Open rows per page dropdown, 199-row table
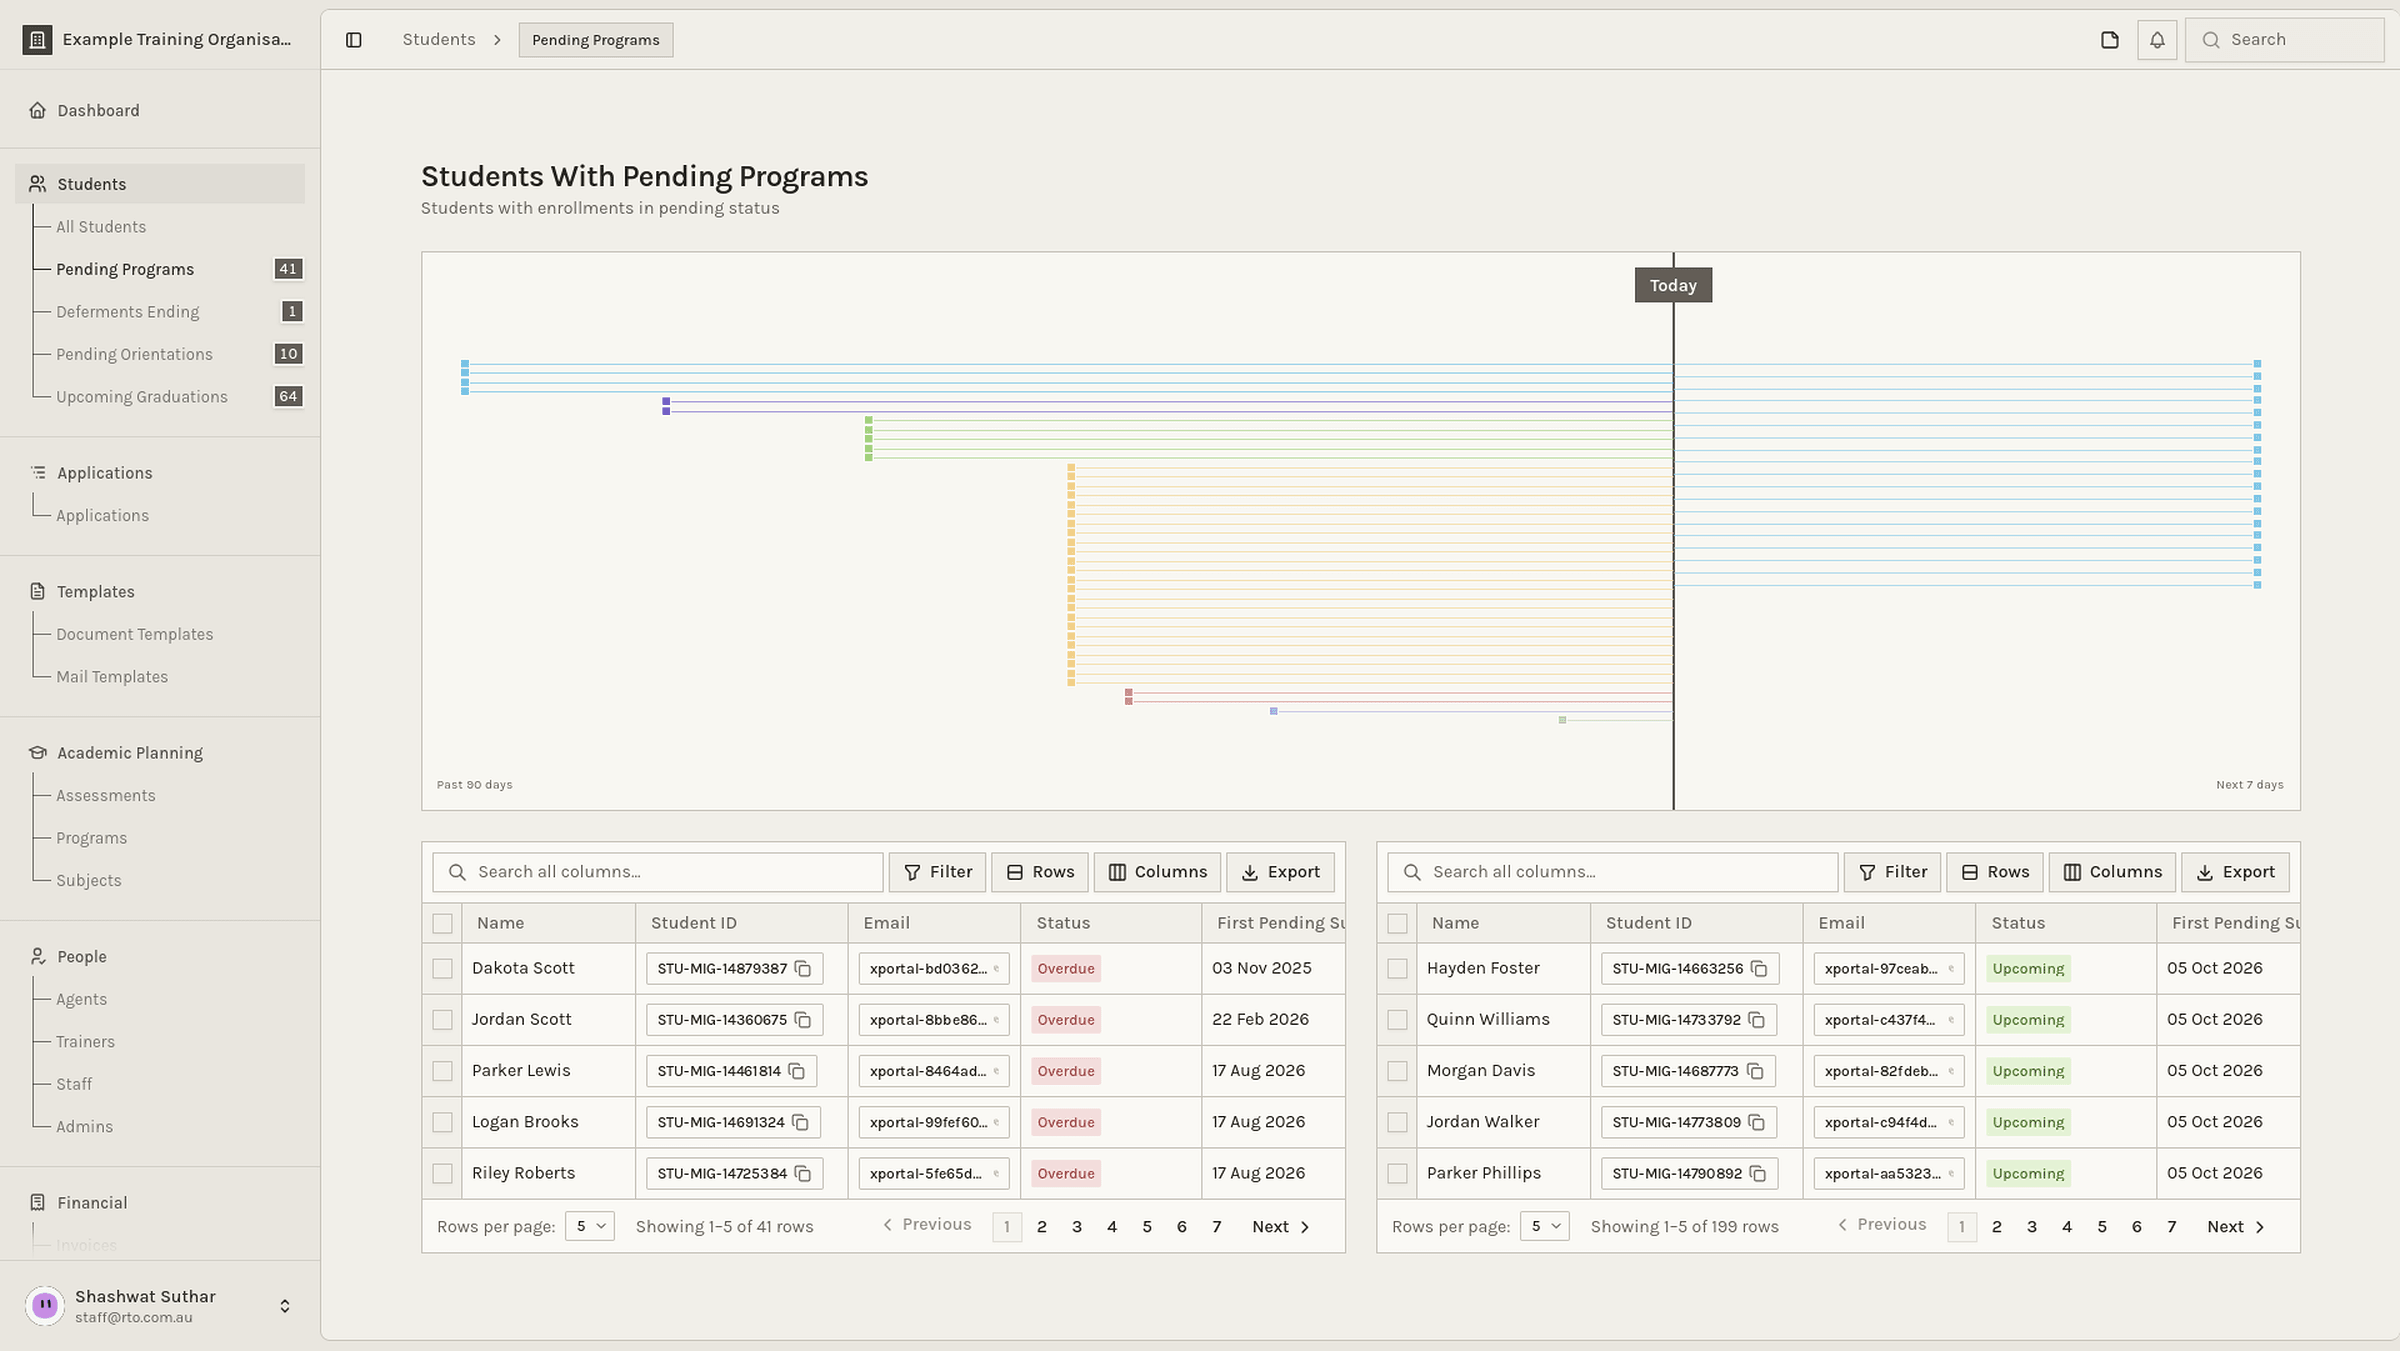The image size is (2400, 1351). tap(1544, 1226)
